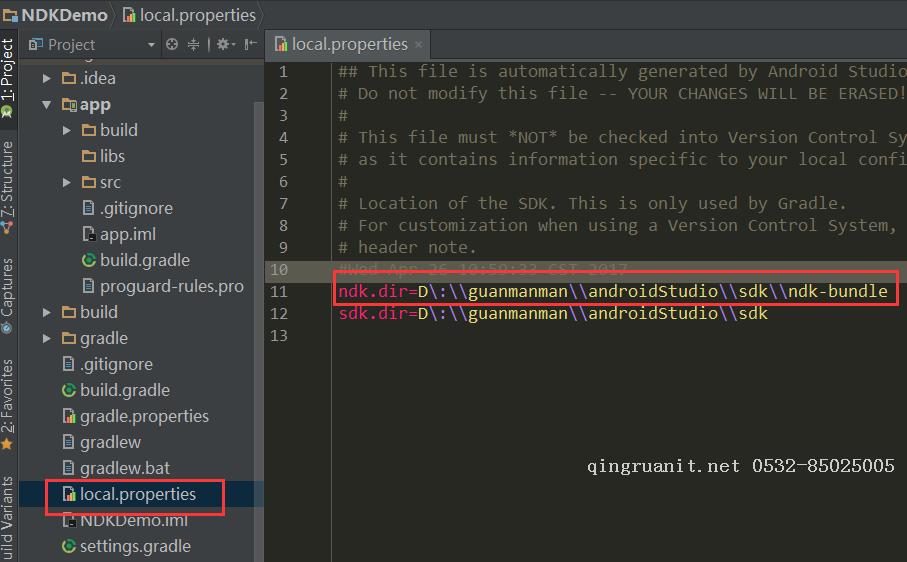
Task: Select the app module in tree
Action: (87, 105)
